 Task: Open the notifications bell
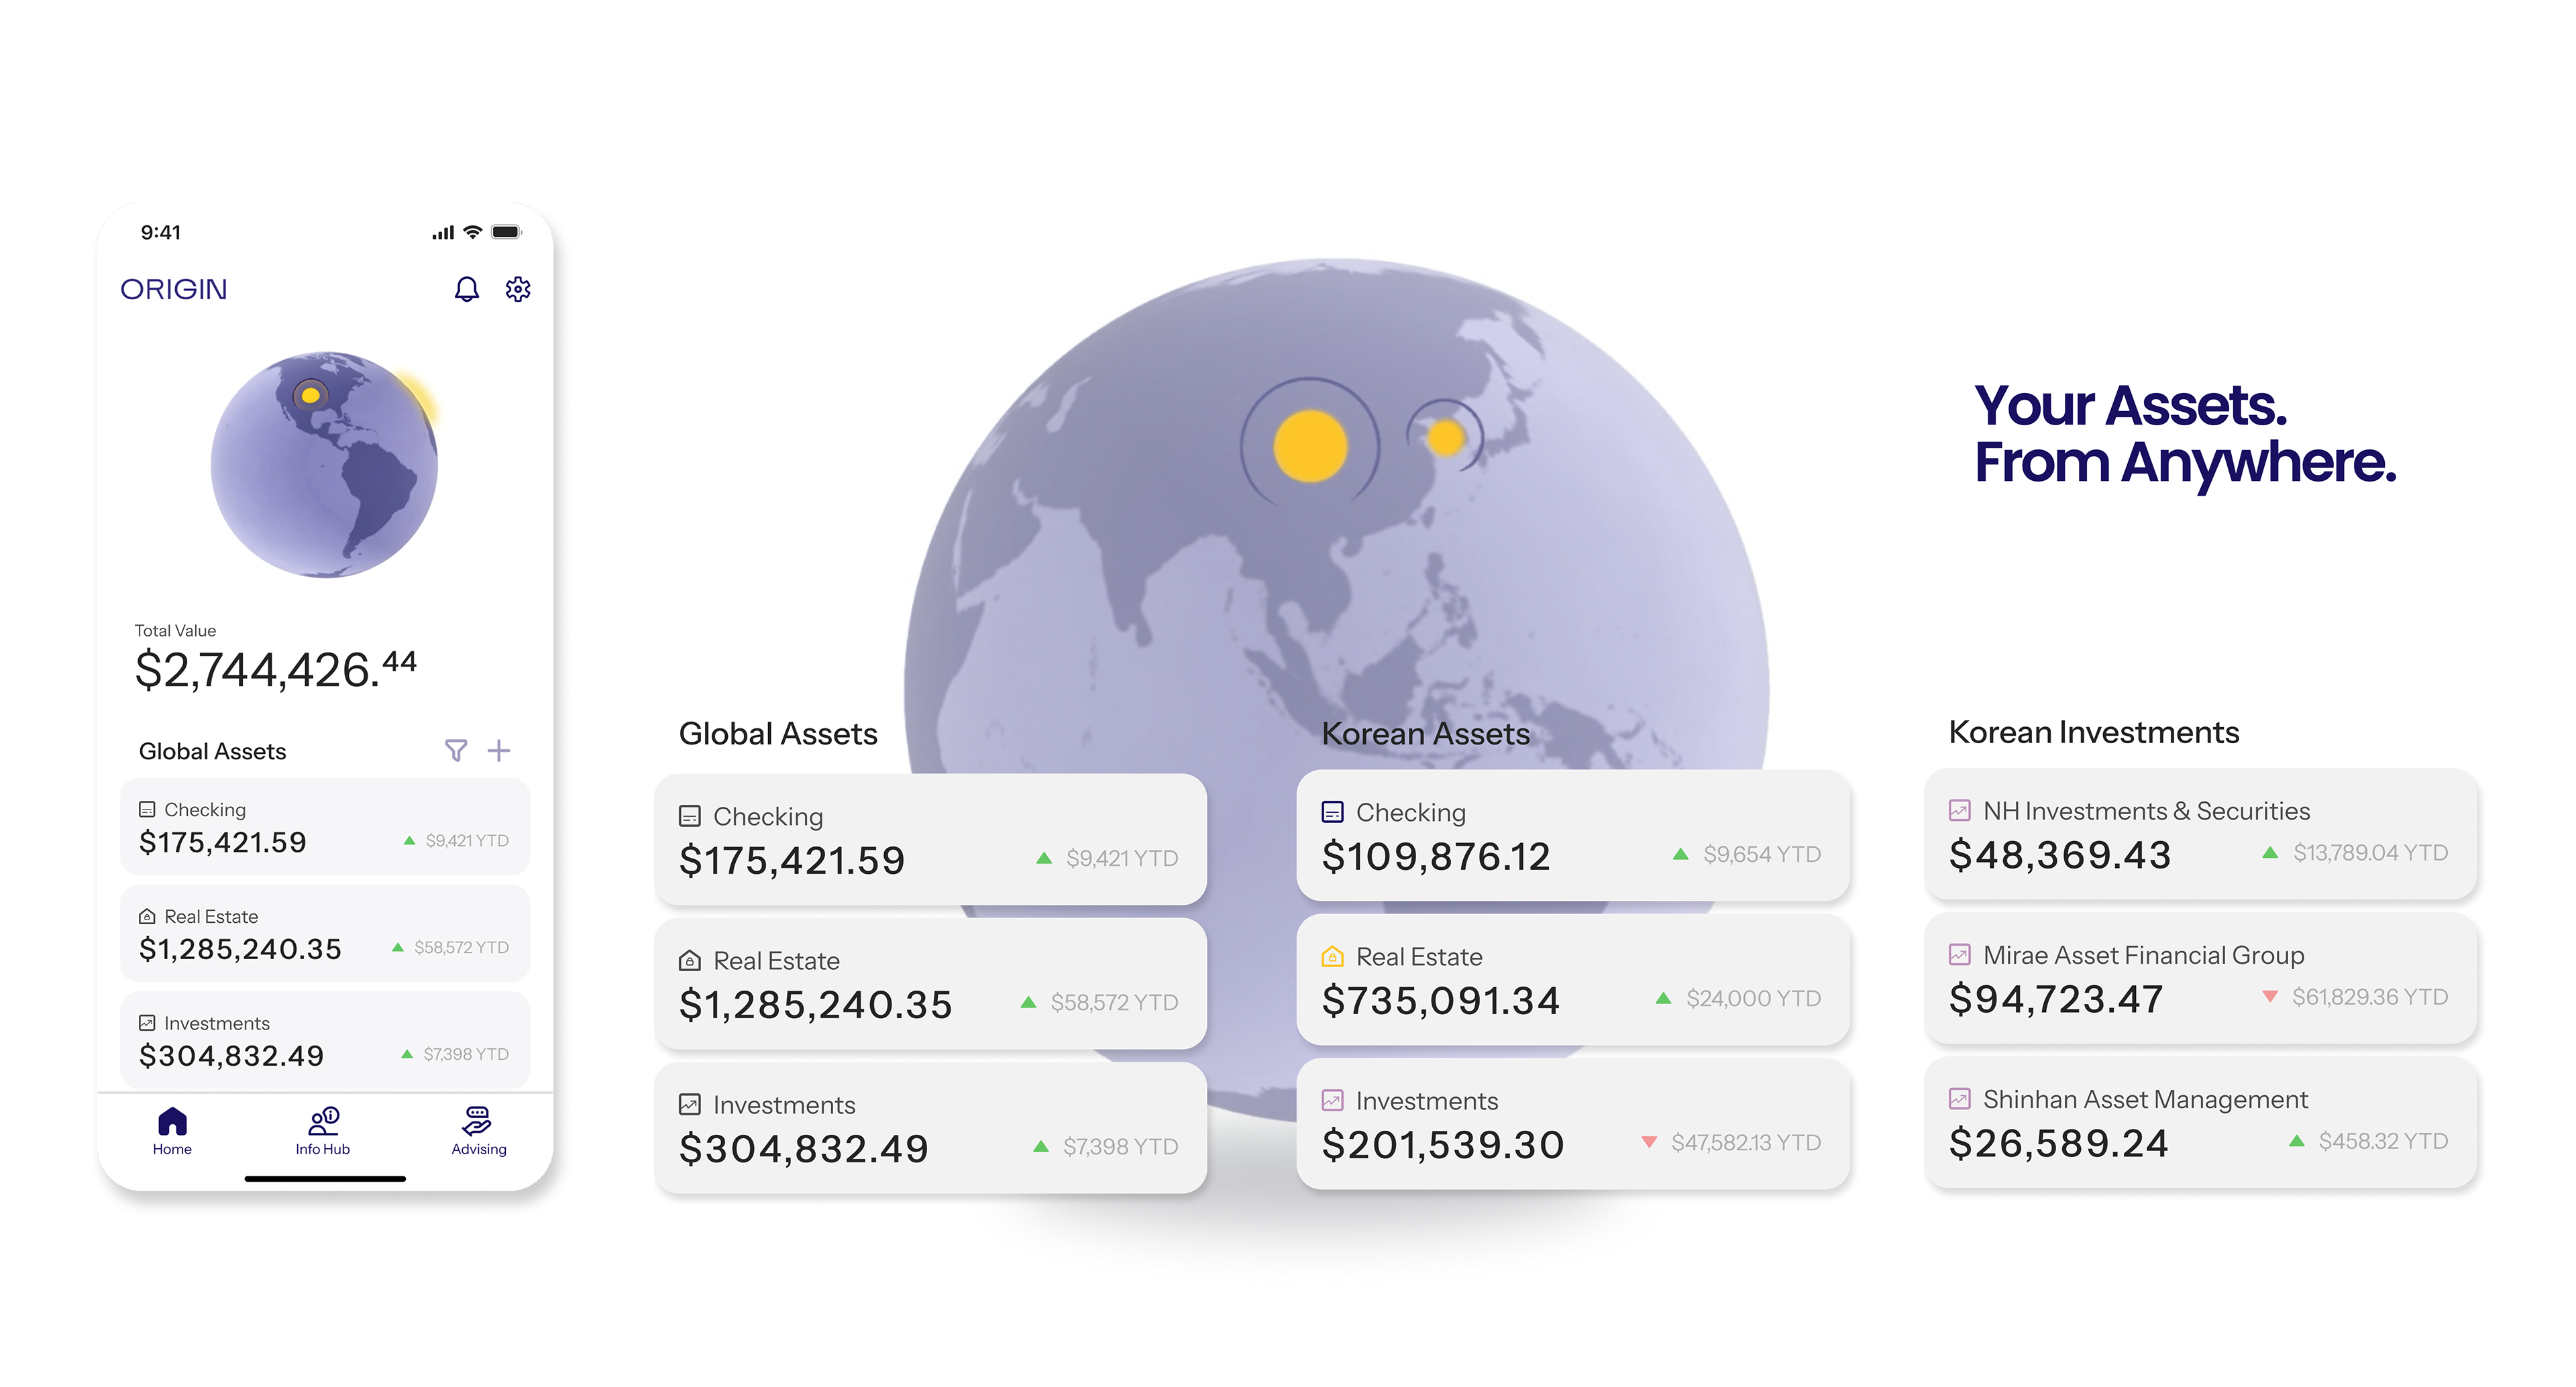pos(466,289)
